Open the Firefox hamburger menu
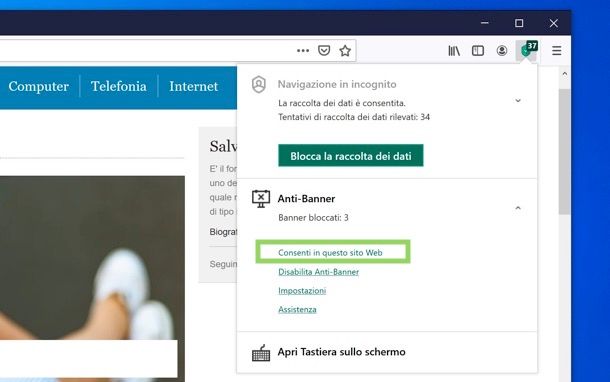610x382 pixels. (557, 51)
